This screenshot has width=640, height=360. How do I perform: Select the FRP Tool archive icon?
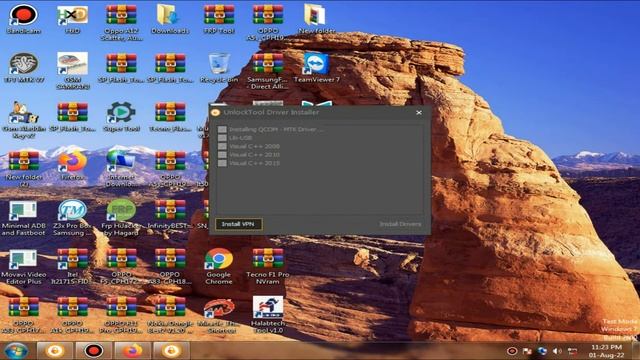tap(219, 19)
